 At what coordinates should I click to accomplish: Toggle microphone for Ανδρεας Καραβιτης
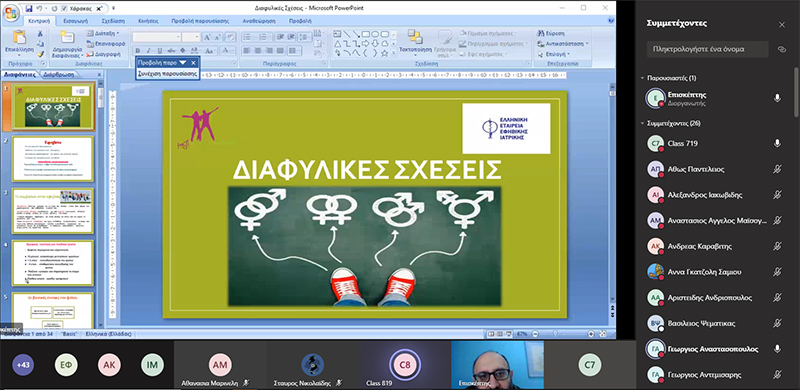[777, 247]
